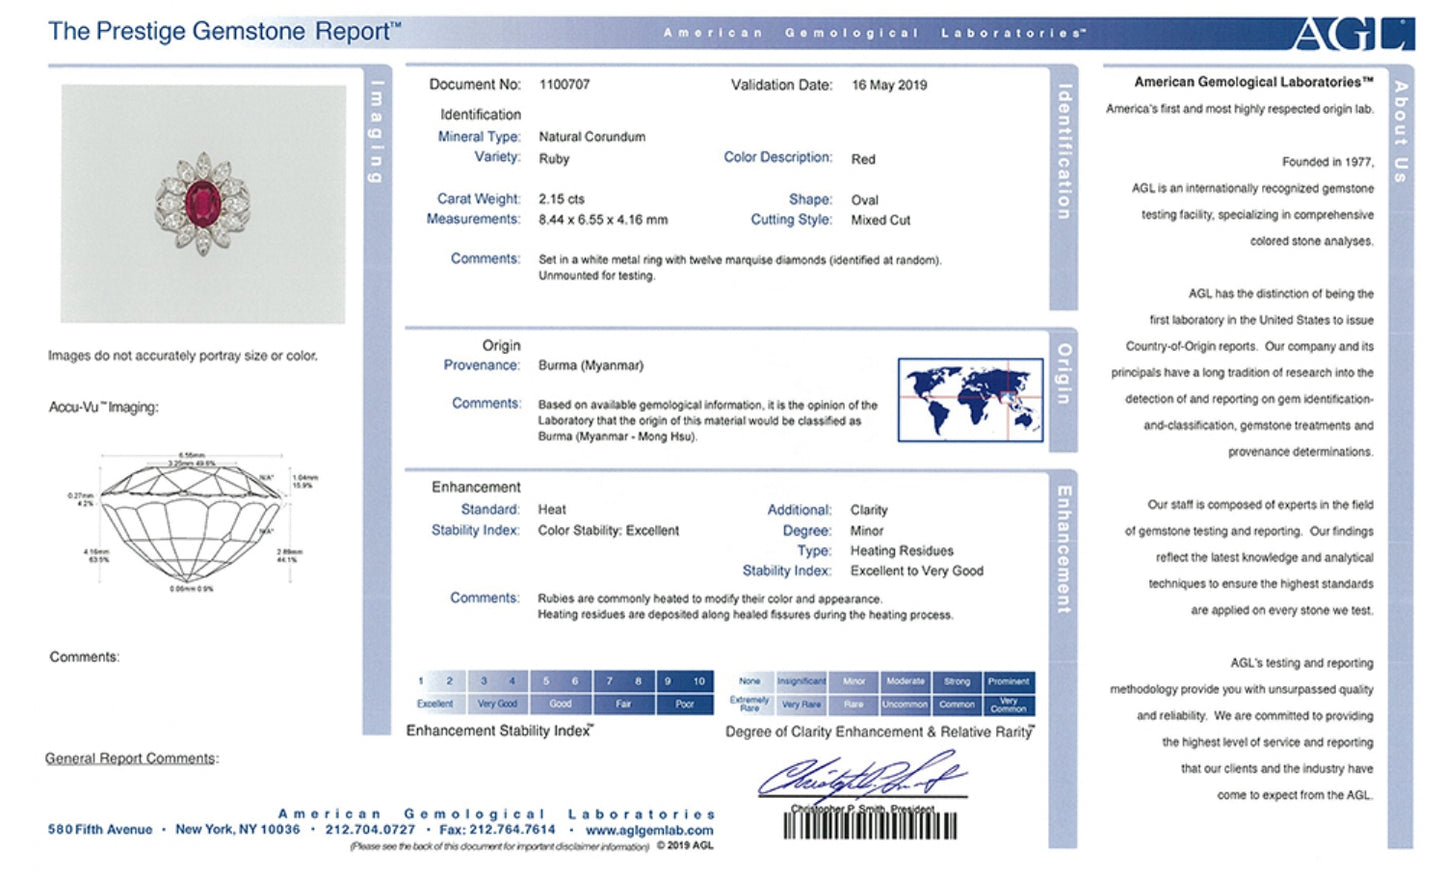Open the www.aglgemlab.com website link
Image resolution: width=1445 pixels, height=878 pixels.
pos(649,830)
